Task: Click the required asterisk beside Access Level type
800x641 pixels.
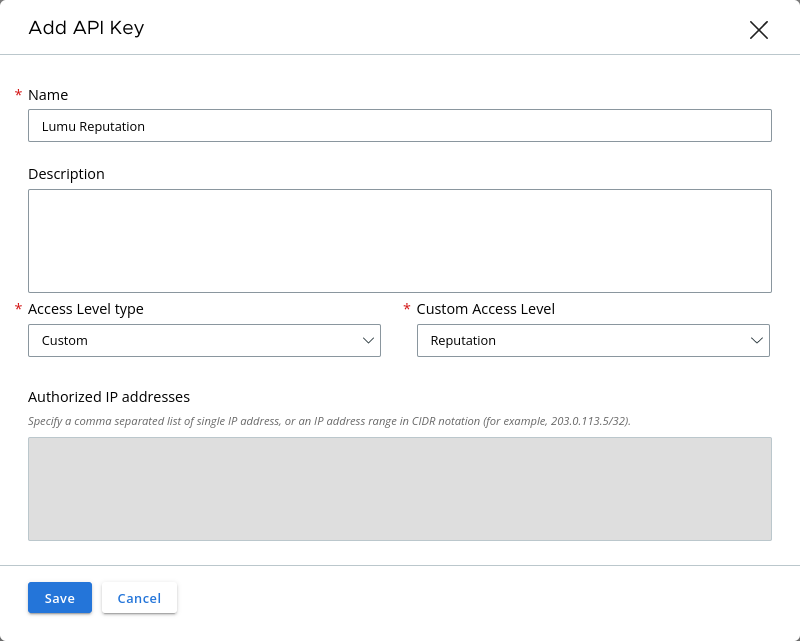Action: click(18, 309)
